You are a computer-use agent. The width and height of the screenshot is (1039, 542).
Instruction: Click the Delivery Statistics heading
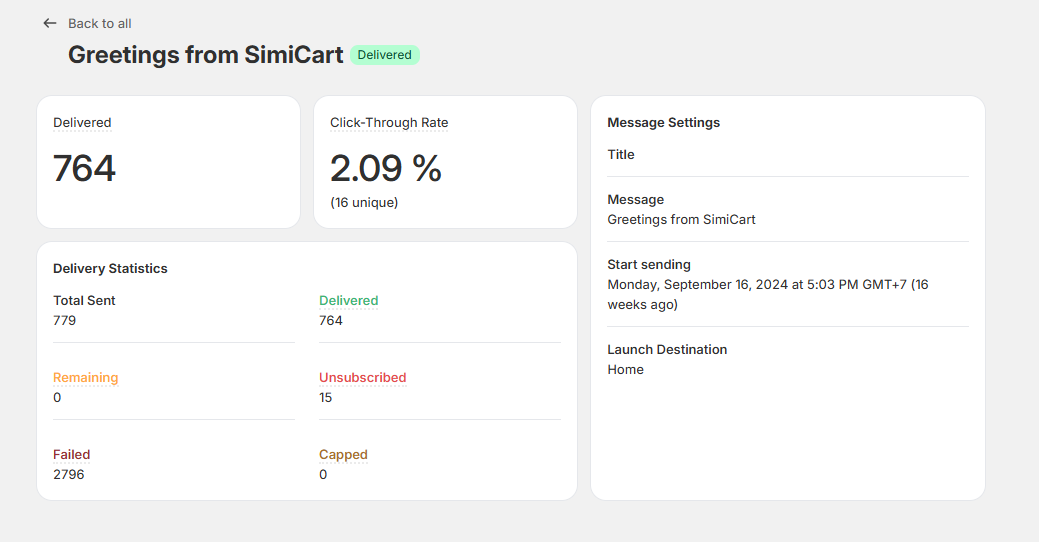110,269
